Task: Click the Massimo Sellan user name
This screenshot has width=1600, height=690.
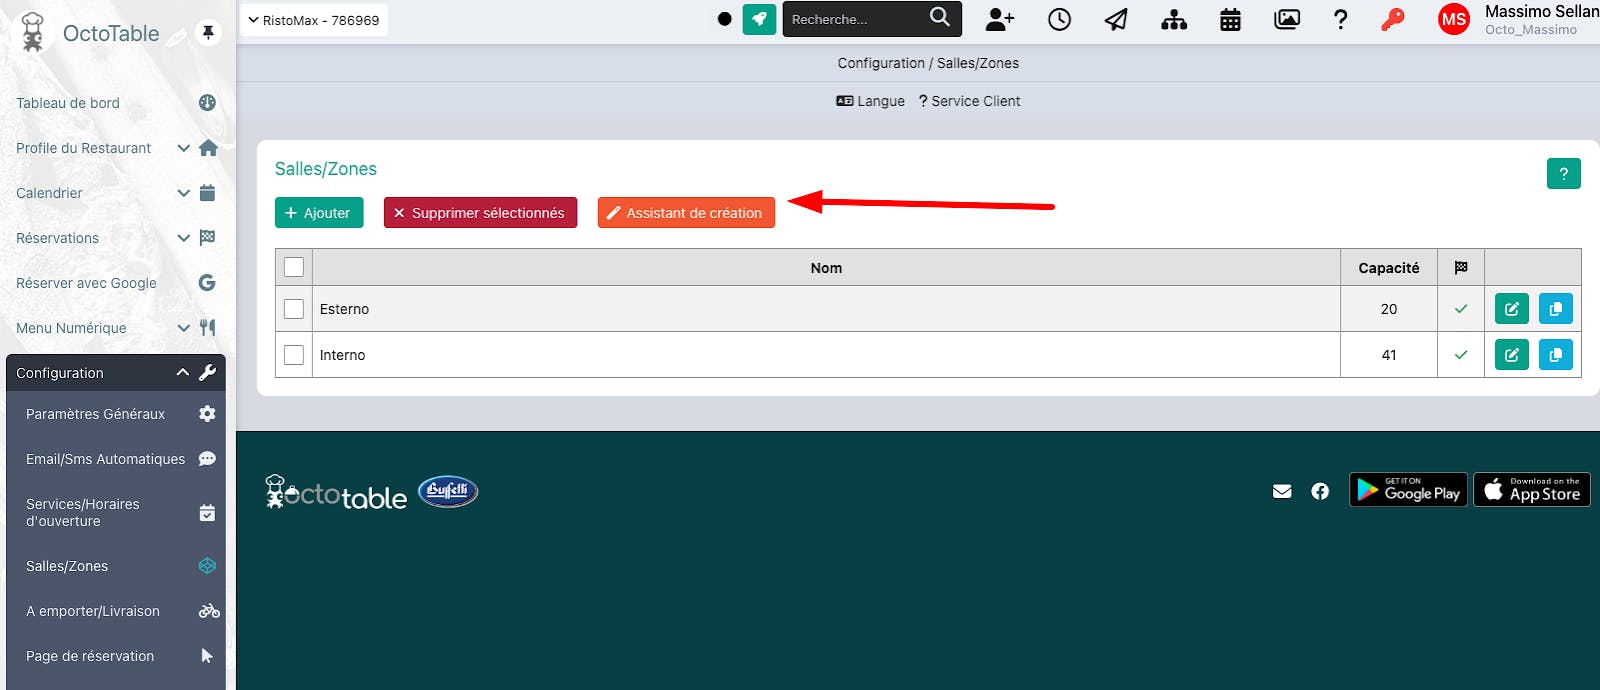Action: 1541,11
